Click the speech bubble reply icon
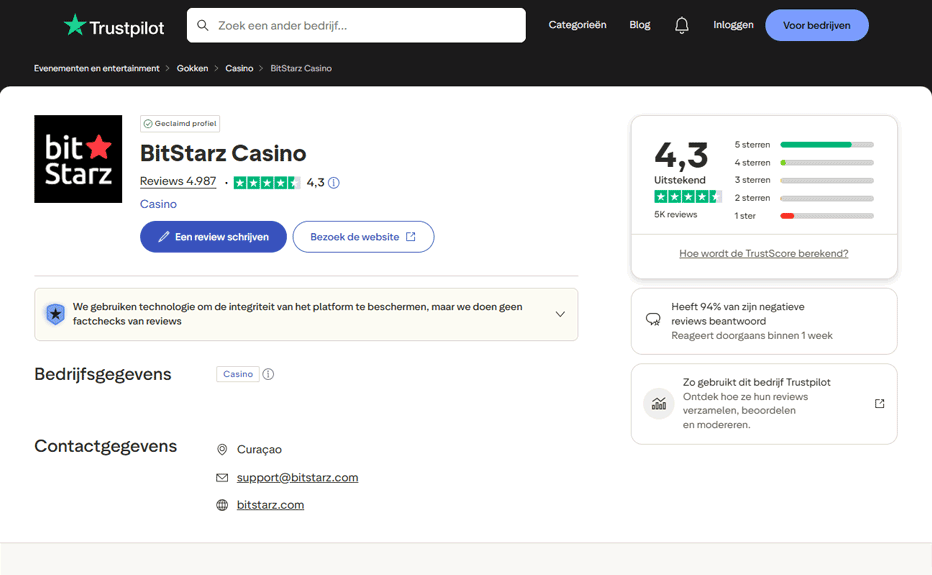The height and width of the screenshot is (575, 932). [x=653, y=320]
